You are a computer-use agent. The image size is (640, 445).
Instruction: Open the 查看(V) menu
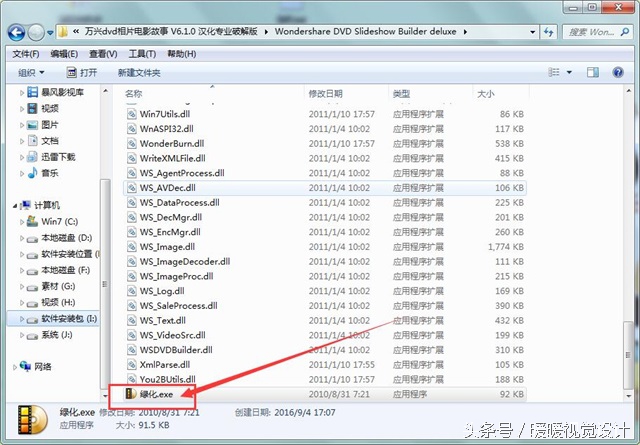(x=103, y=54)
